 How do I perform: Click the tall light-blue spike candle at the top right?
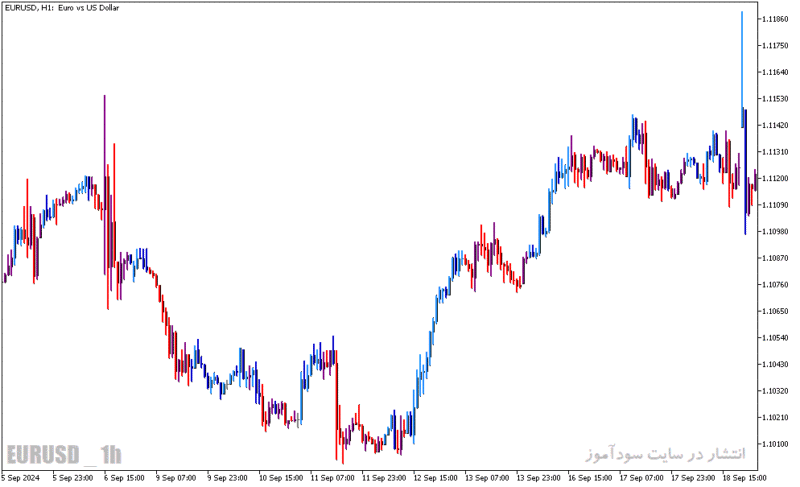pos(742,66)
